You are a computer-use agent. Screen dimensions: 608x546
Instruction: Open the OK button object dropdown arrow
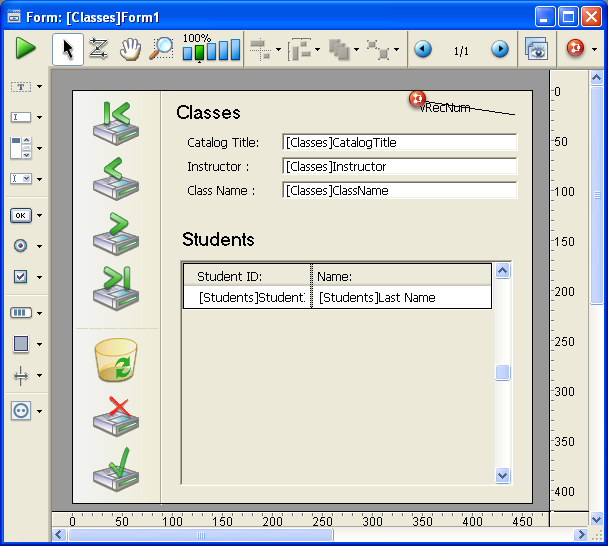39,216
